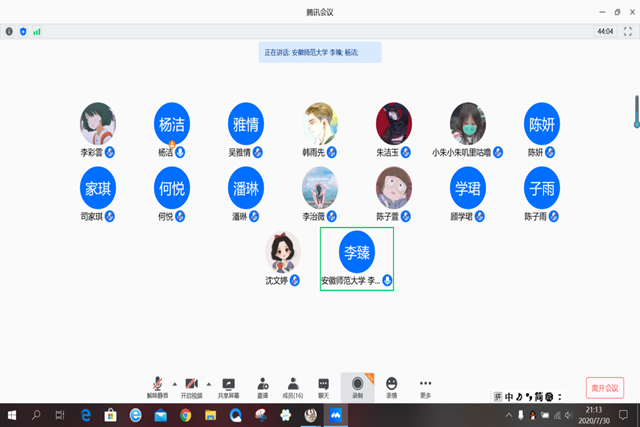This screenshot has width=640, height=427.
Task: Click the meeting info icon at top left
Action: pyautogui.click(x=9, y=32)
